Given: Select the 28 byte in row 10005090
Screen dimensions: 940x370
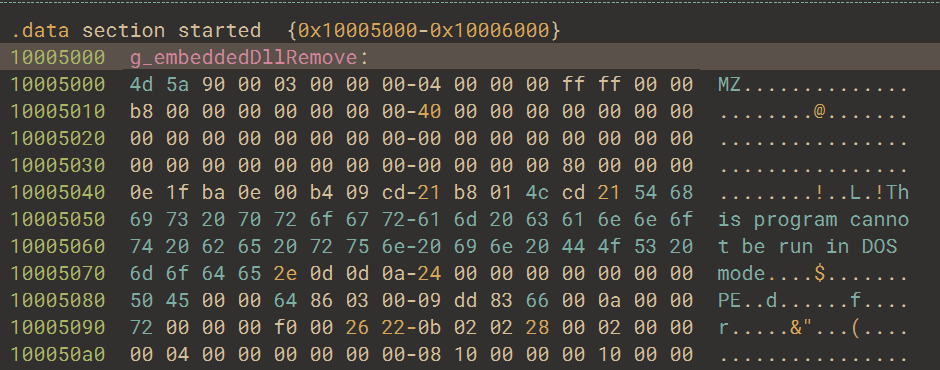Looking at the screenshot, I should (538, 327).
